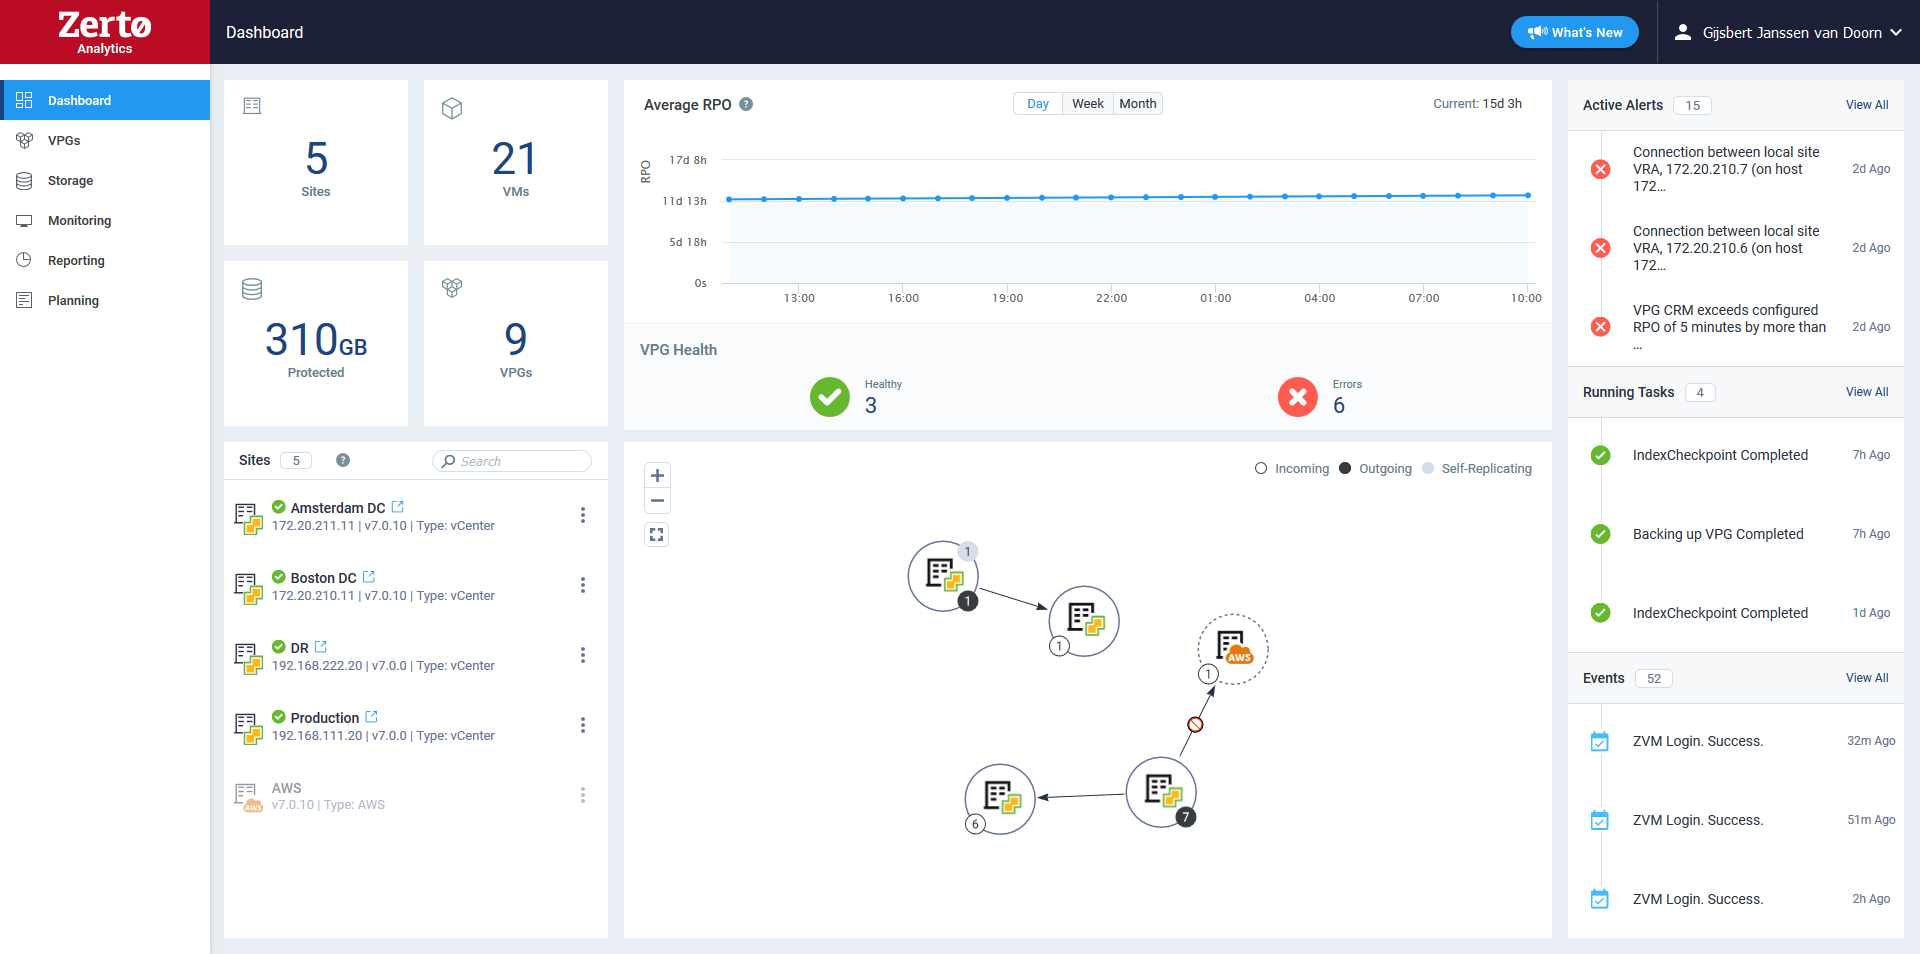Zoom in on the site topology map
This screenshot has width=1920, height=954.
(657, 476)
